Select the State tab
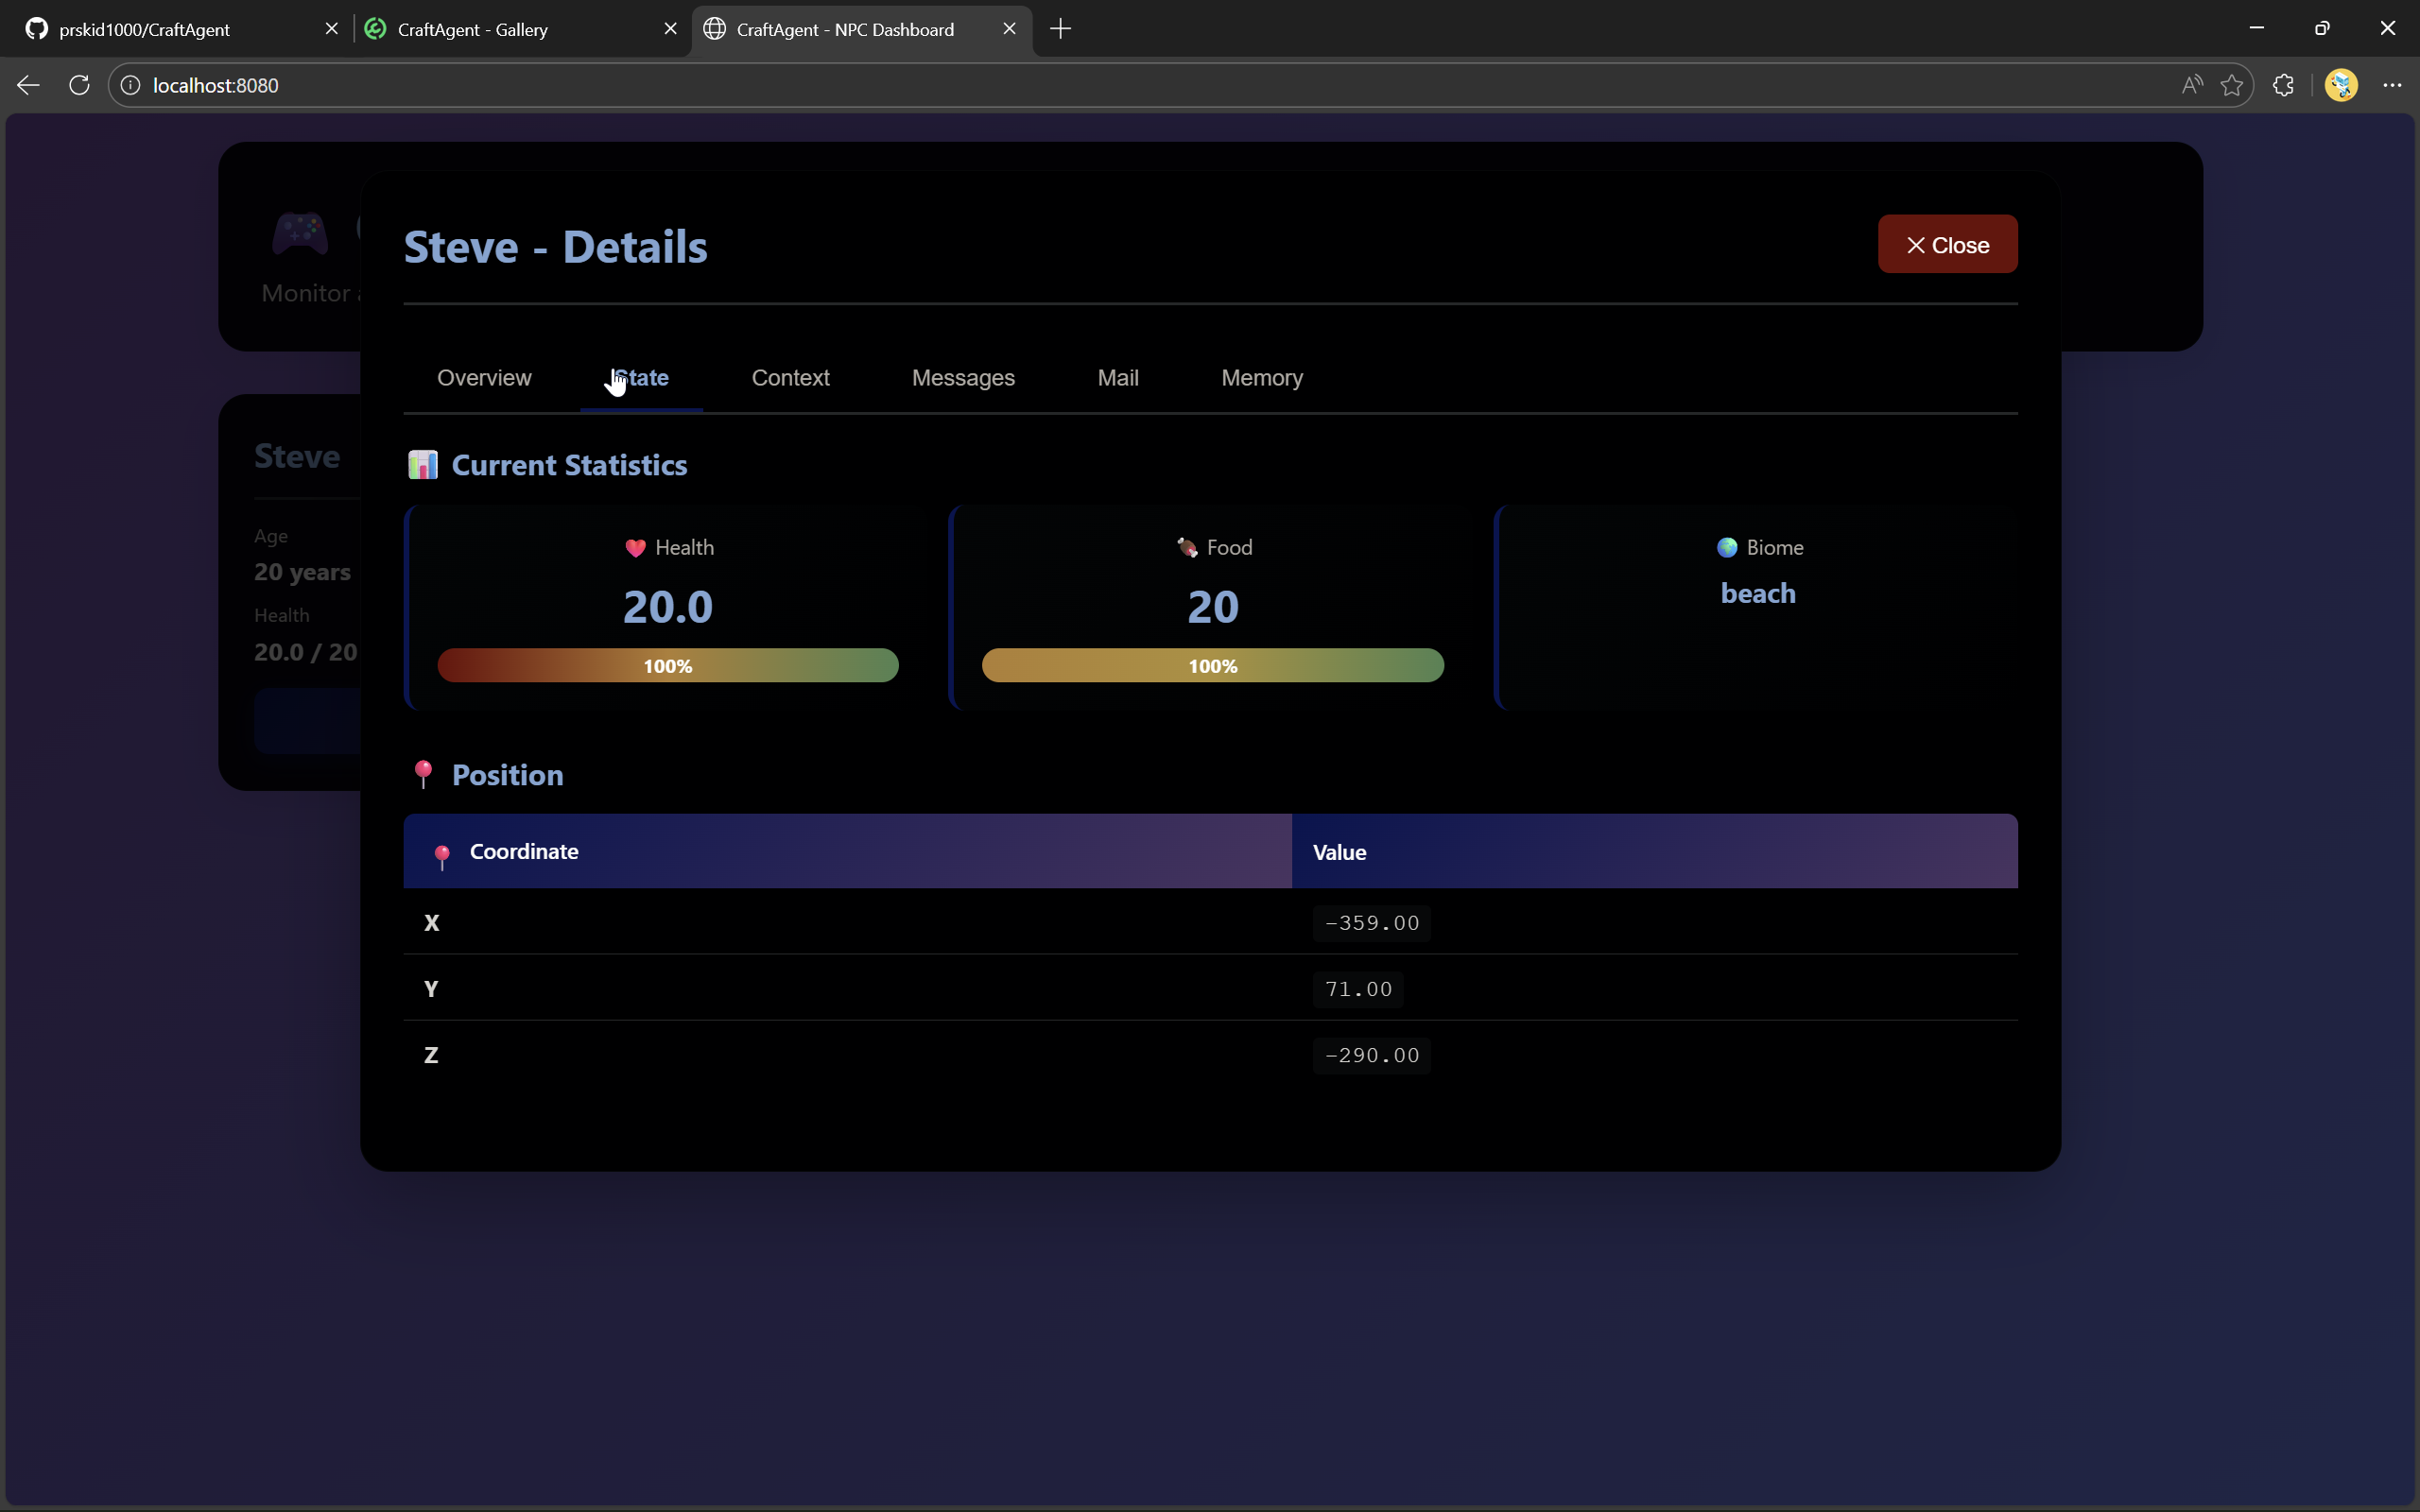 [641, 378]
